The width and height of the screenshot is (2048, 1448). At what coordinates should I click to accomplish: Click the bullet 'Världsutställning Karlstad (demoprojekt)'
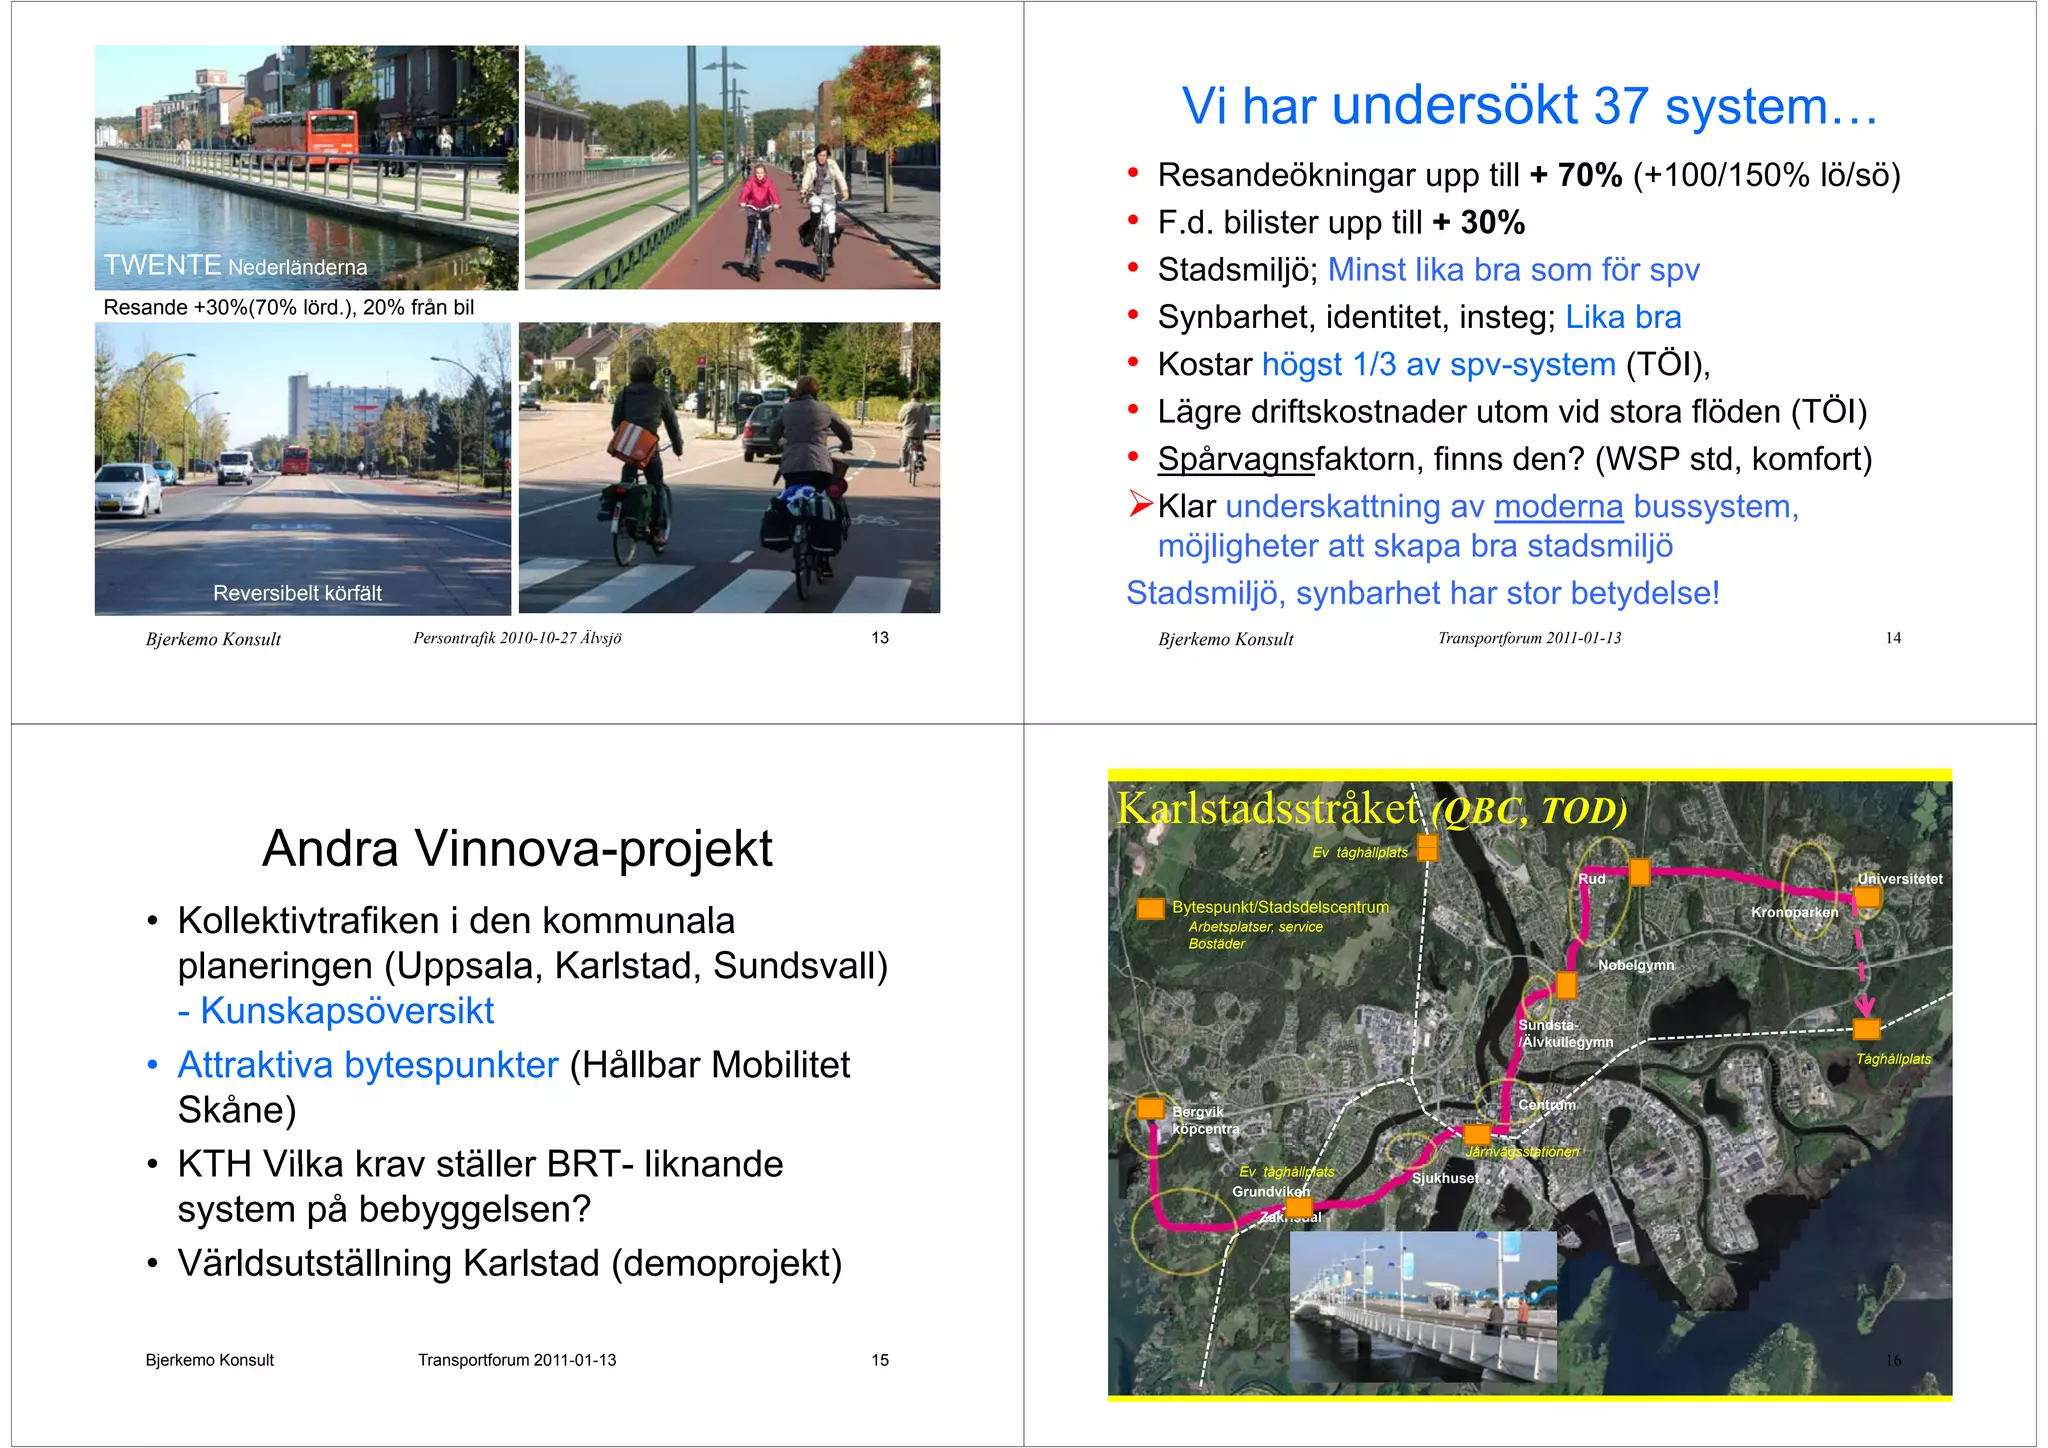pyautogui.click(x=510, y=1263)
